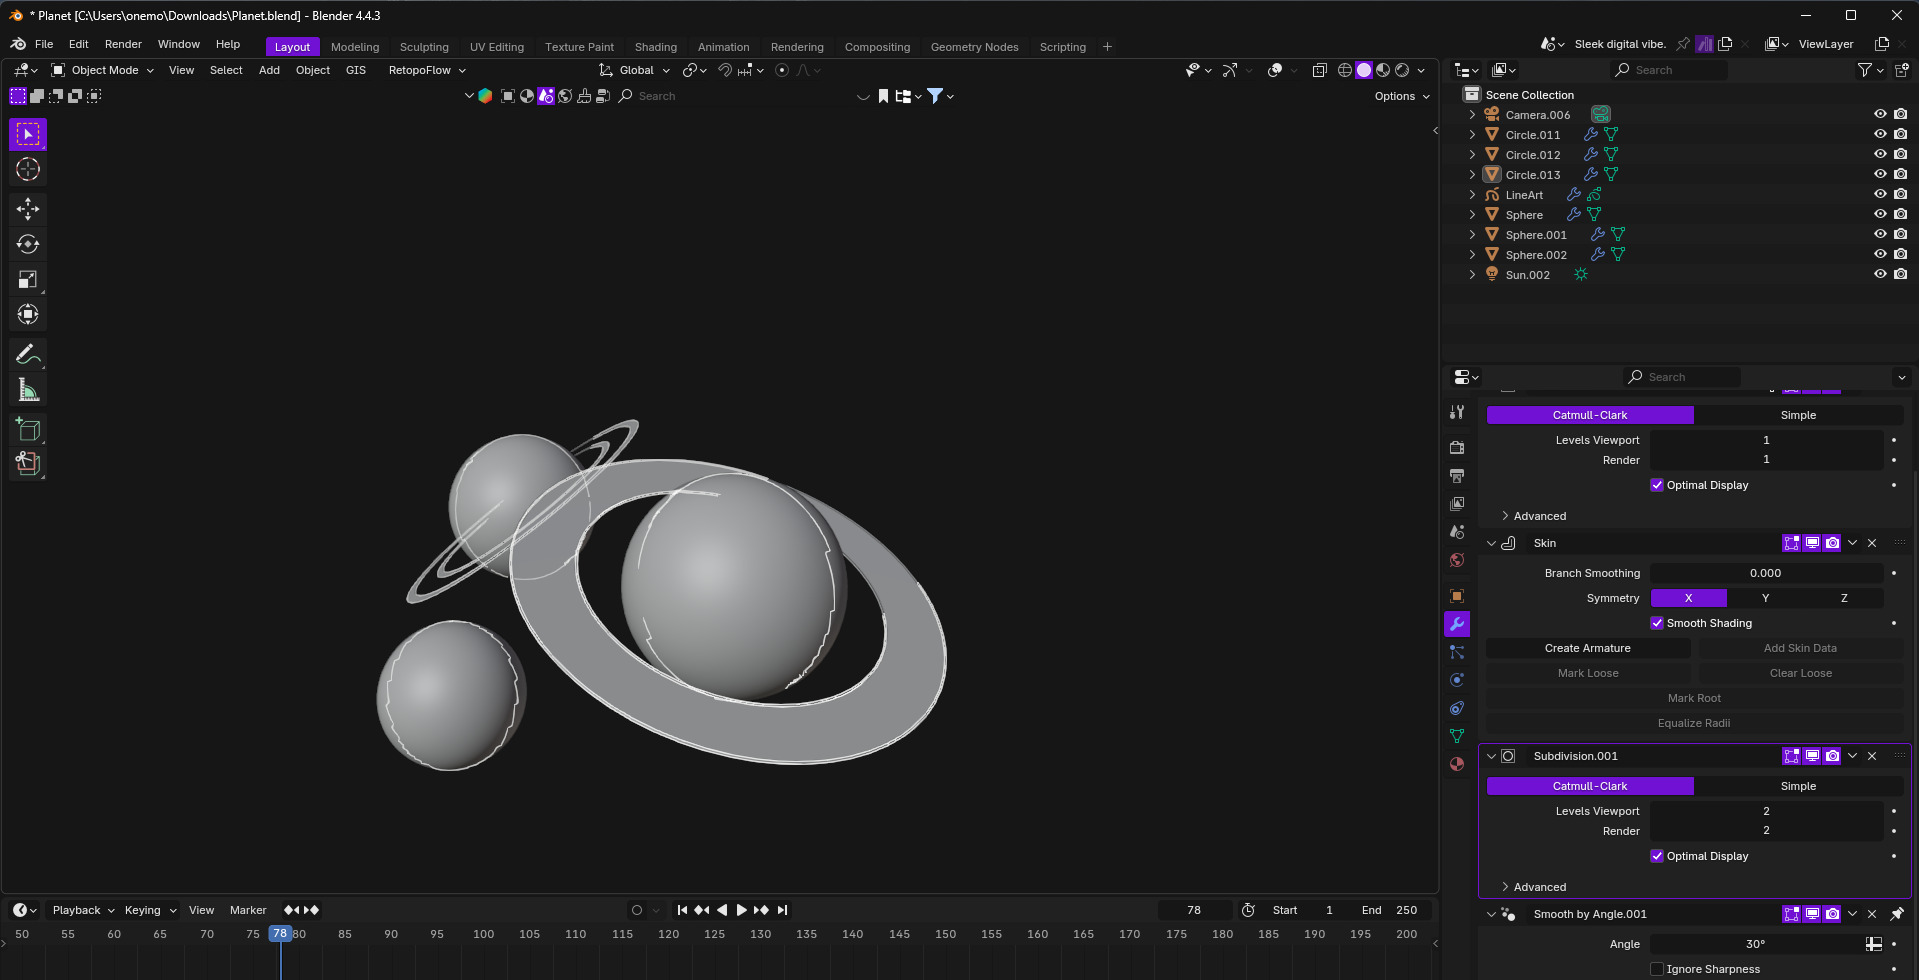The height and width of the screenshot is (980, 1919).
Task: Open the Physics properties tab
Action: [1457, 680]
